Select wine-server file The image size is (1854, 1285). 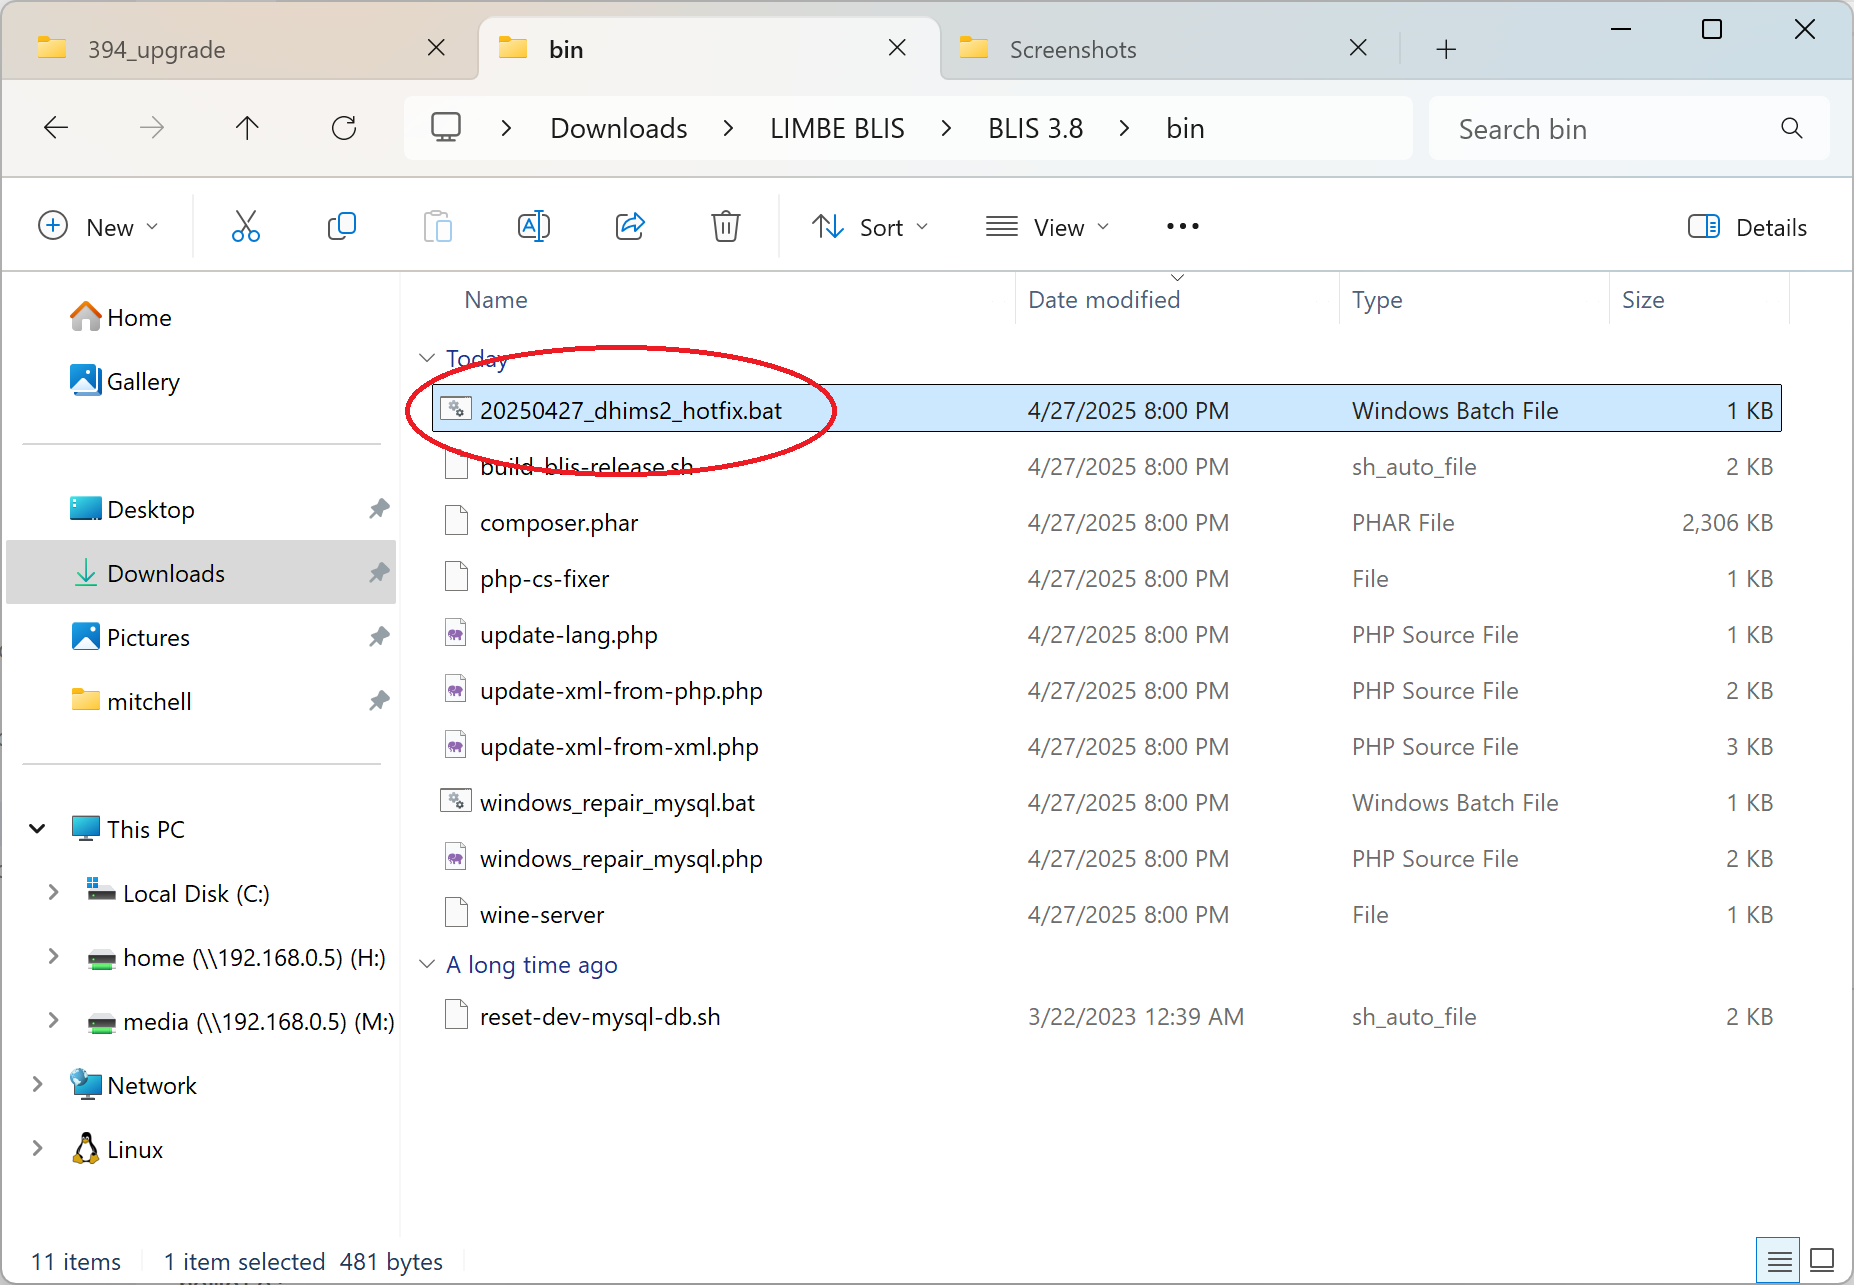click(x=1106, y=915)
